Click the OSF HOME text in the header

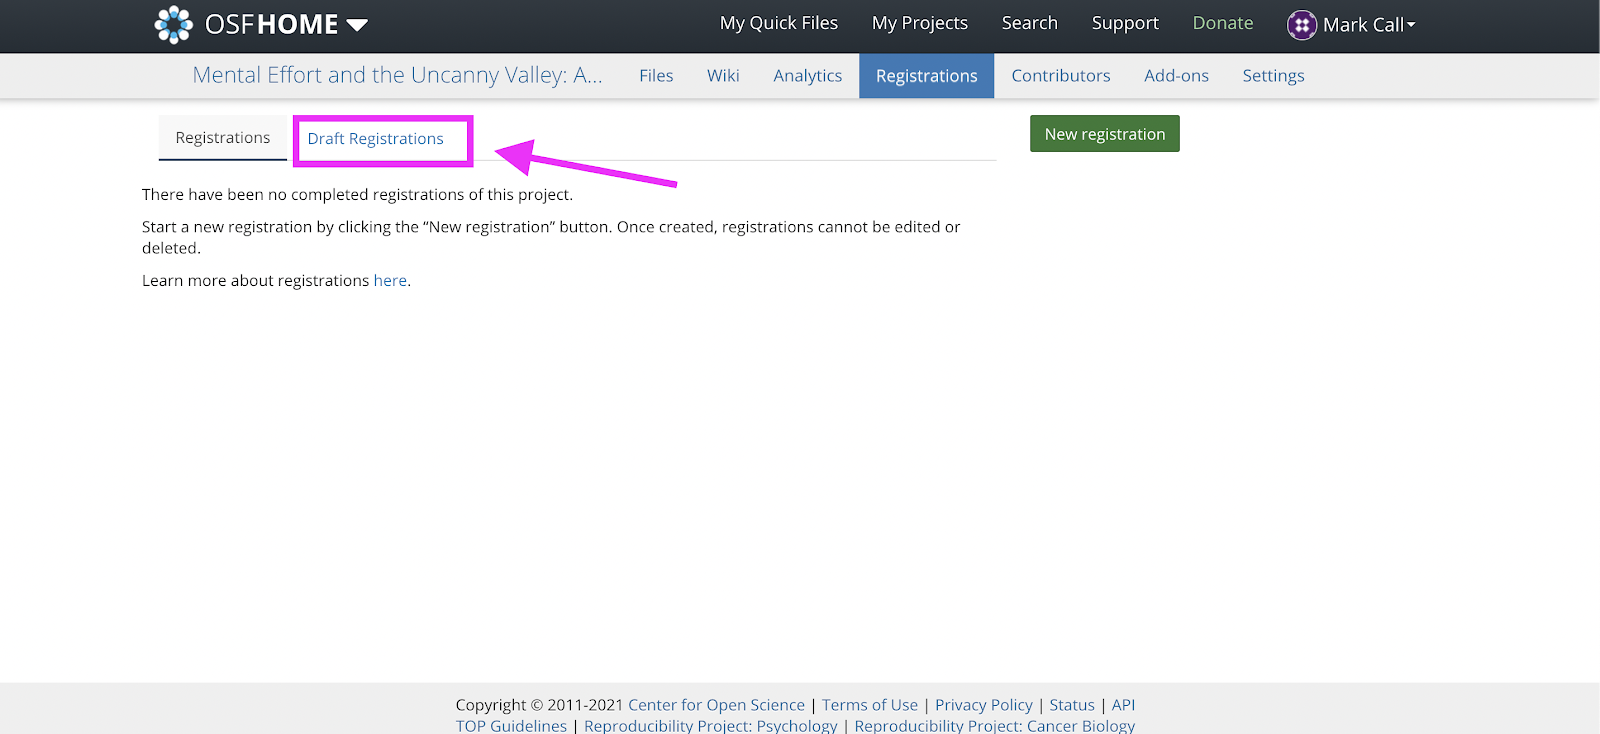(x=272, y=25)
